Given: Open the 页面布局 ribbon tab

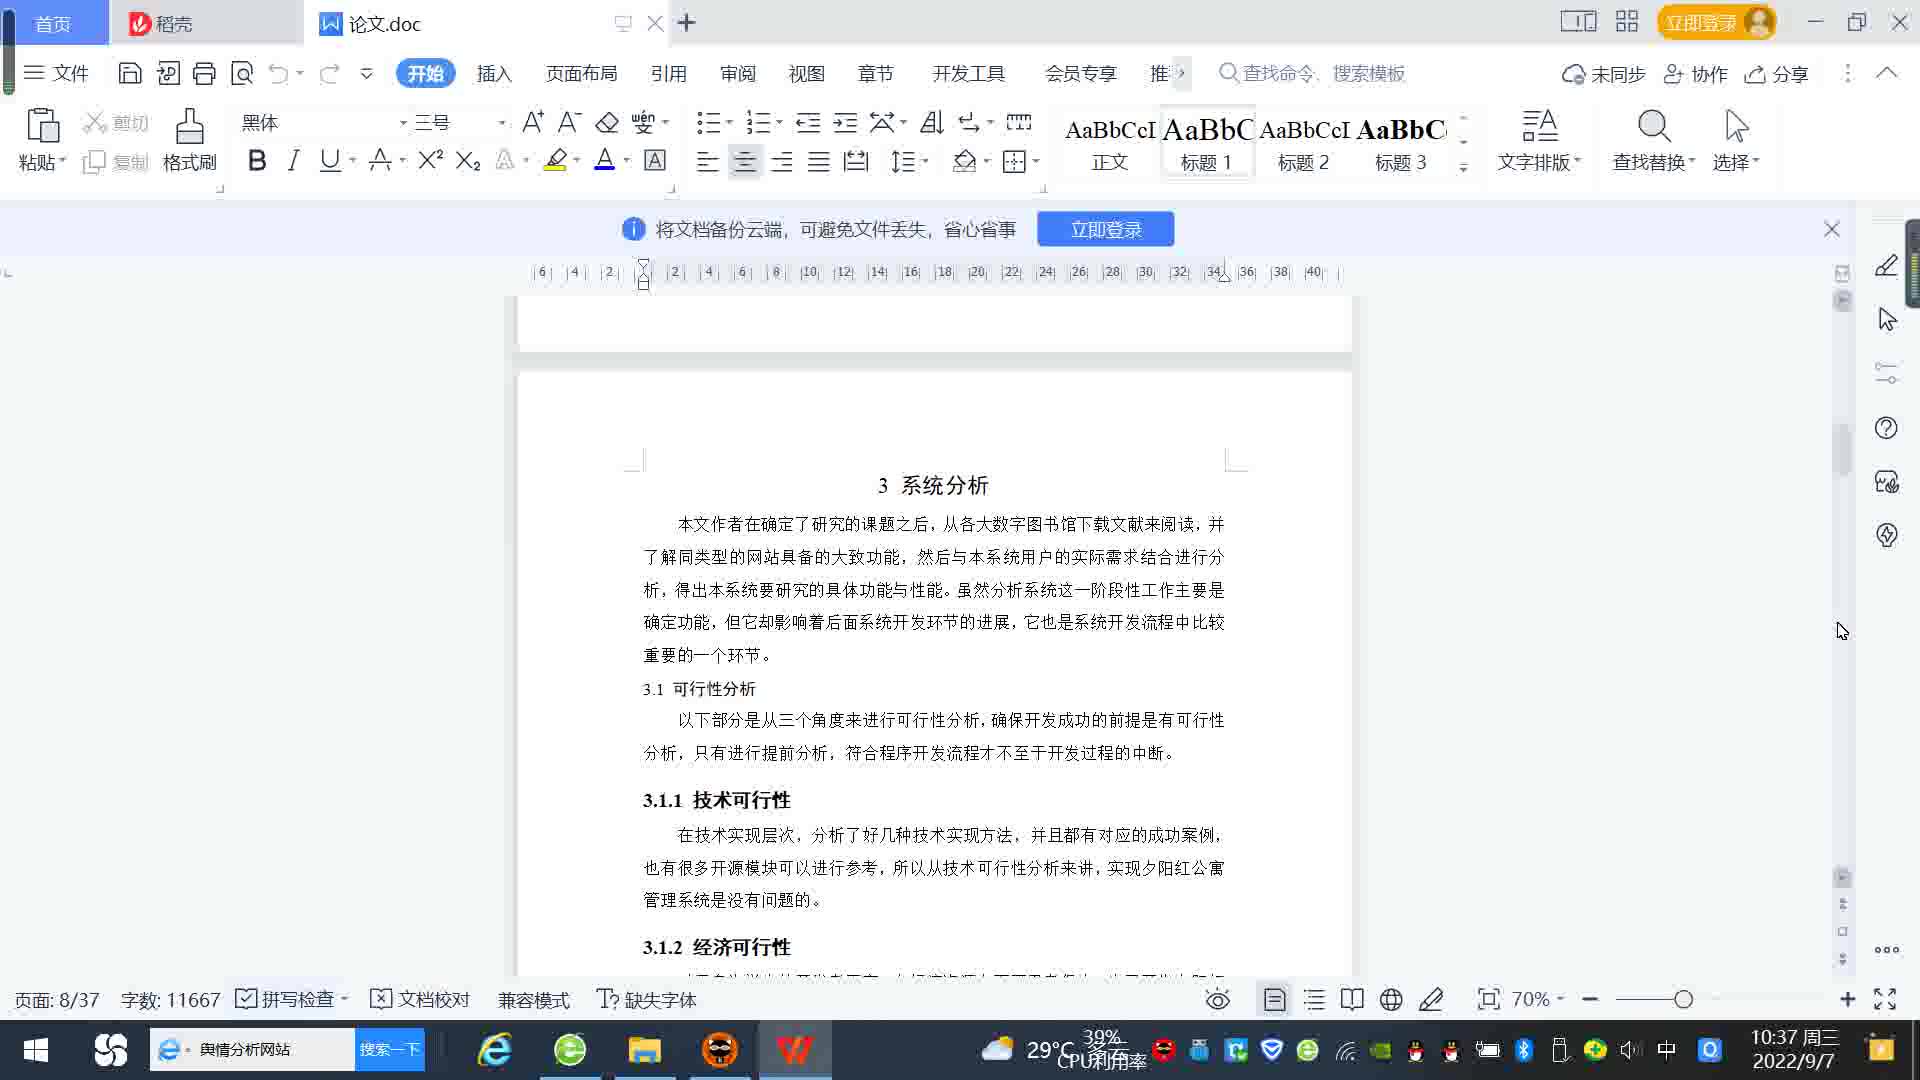Looking at the screenshot, I should tap(582, 74).
